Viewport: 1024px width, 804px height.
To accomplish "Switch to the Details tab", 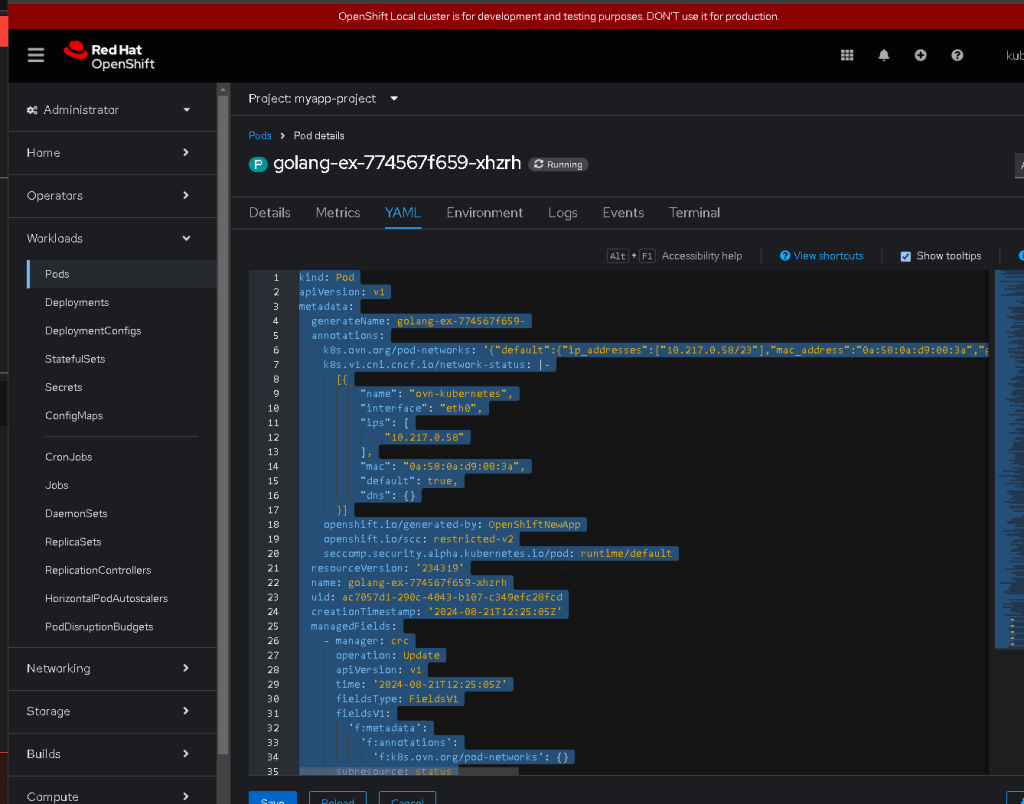I will coord(270,213).
